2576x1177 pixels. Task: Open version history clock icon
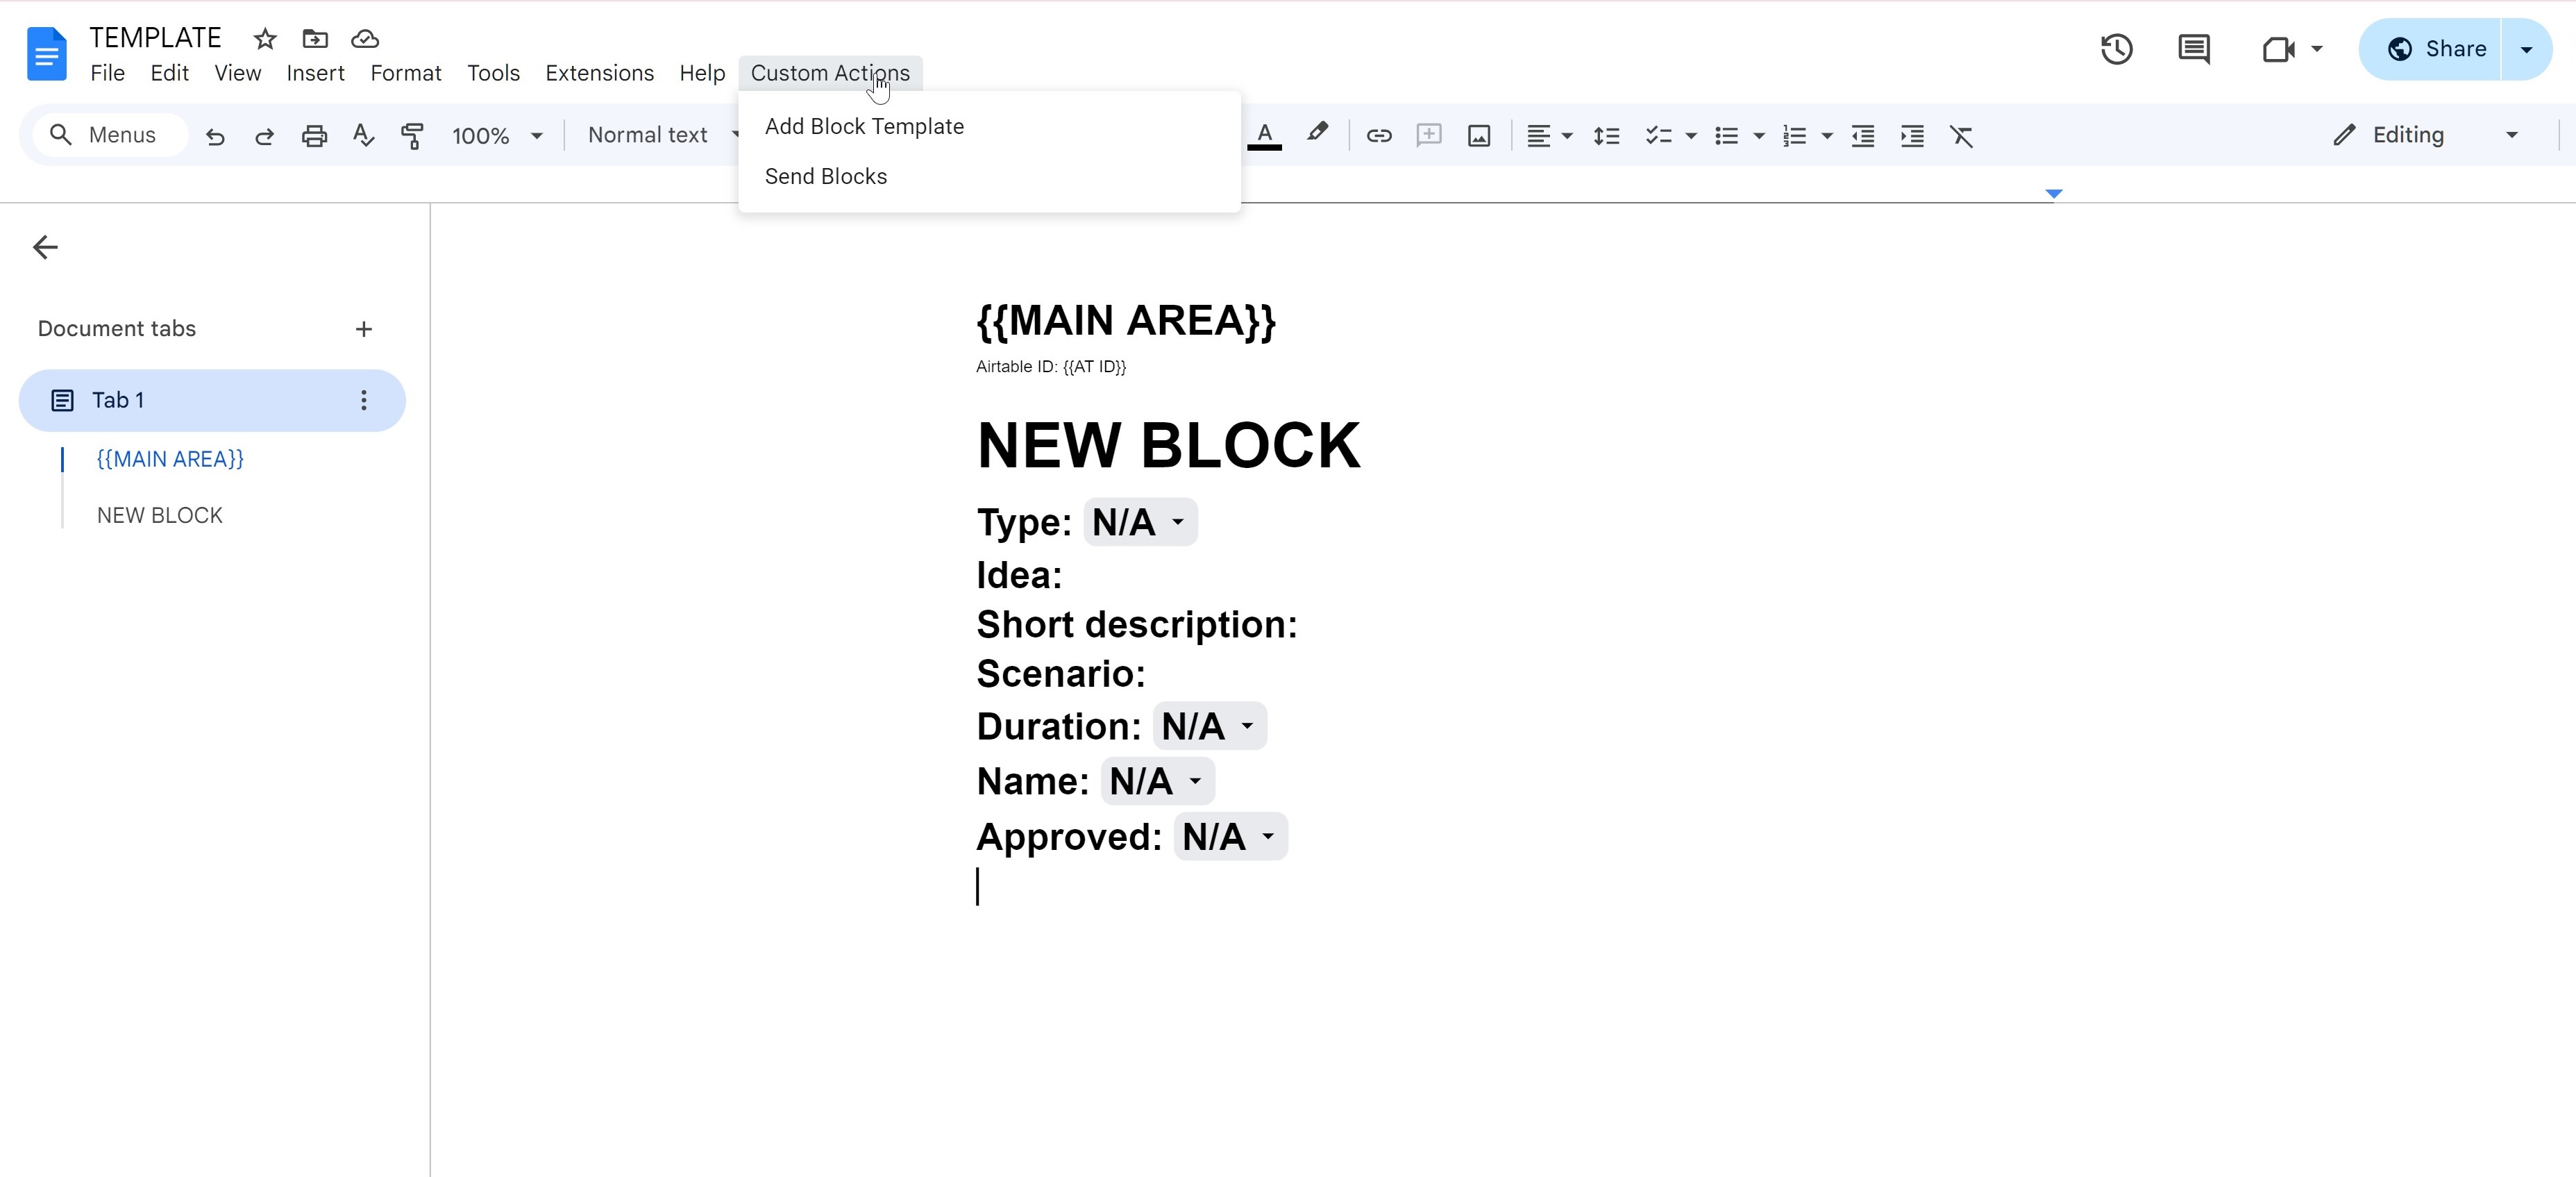click(x=2116, y=49)
